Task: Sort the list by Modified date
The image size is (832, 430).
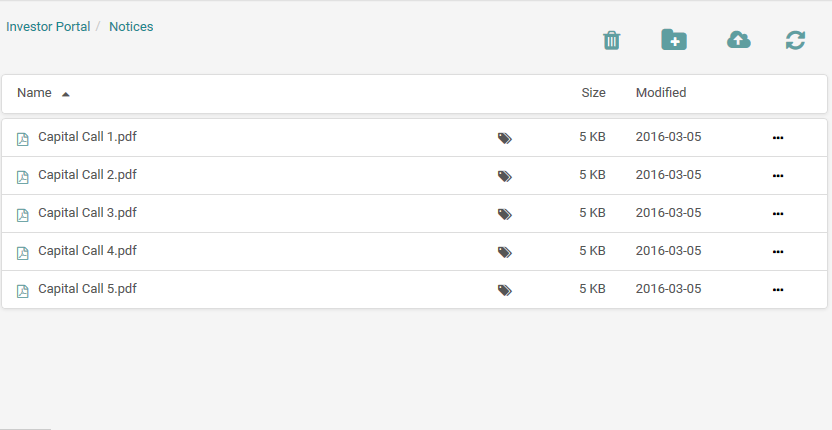Action: pos(661,93)
